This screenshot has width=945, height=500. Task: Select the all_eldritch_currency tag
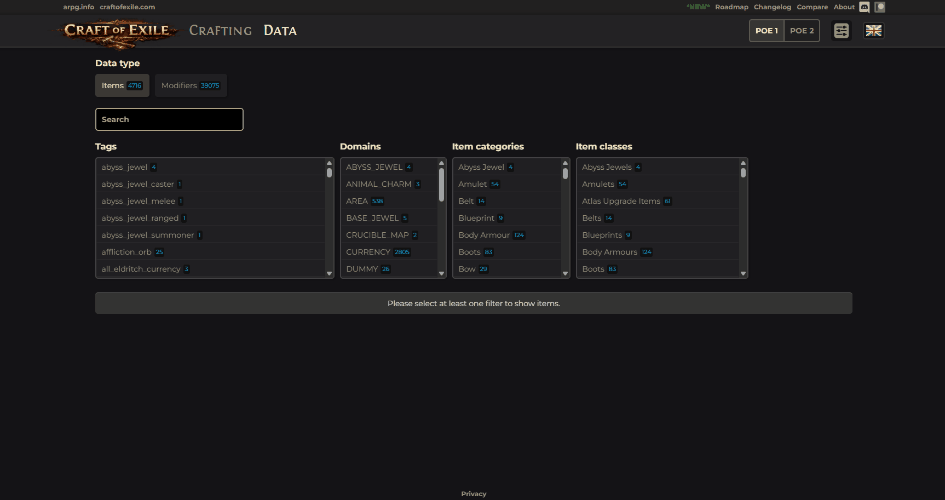point(210,269)
